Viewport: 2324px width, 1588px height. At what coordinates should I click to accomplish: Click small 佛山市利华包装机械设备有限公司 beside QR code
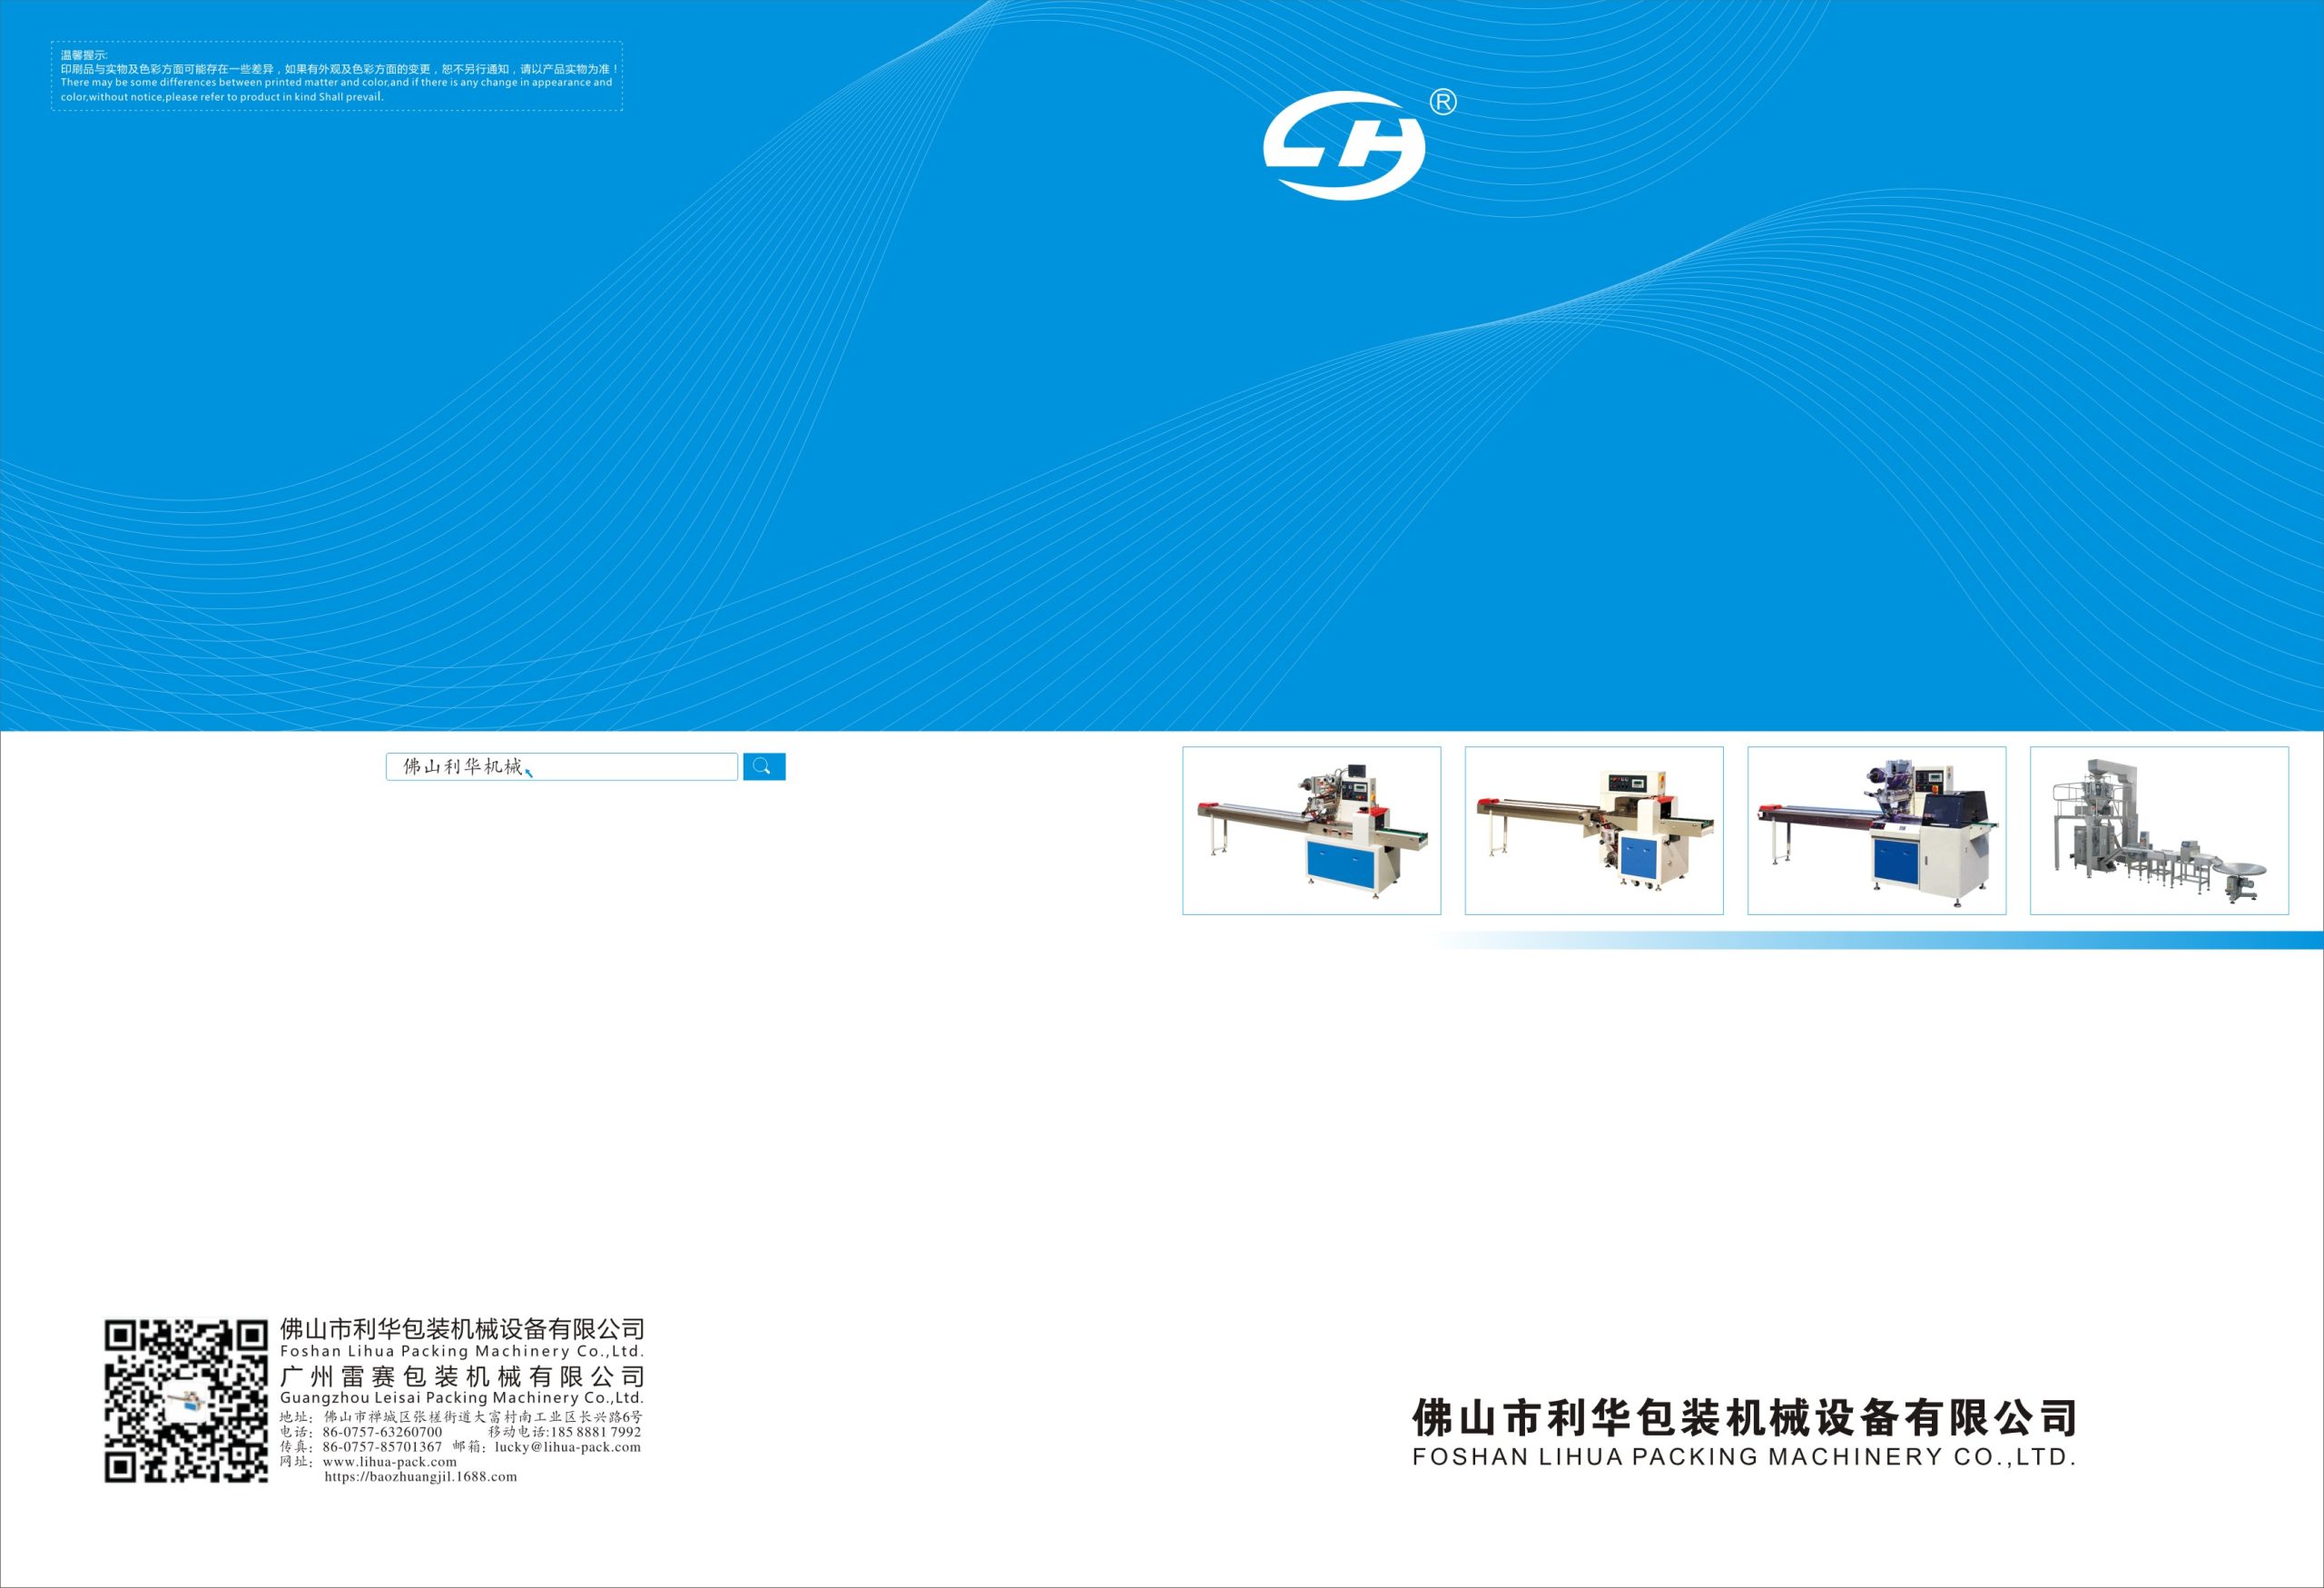click(x=462, y=1329)
